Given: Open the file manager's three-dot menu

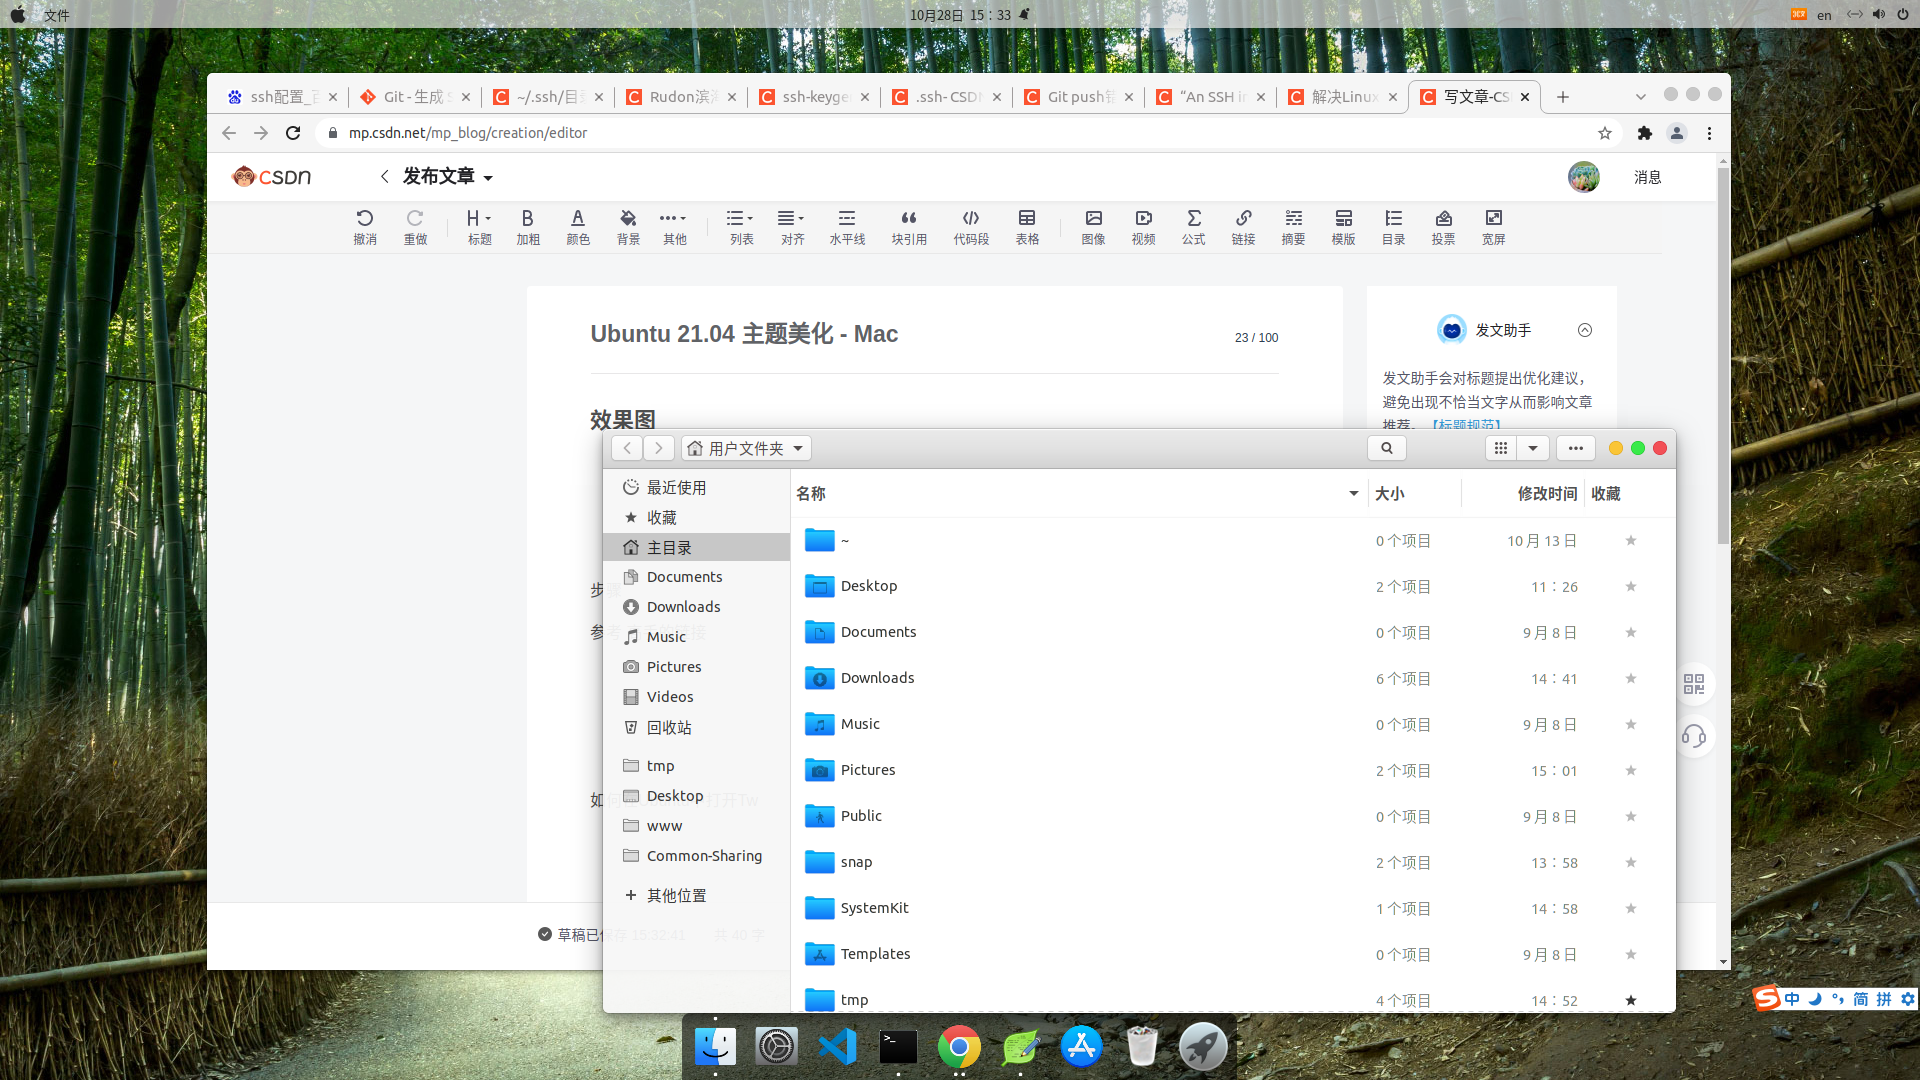Looking at the screenshot, I should click(x=1575, y=448).
